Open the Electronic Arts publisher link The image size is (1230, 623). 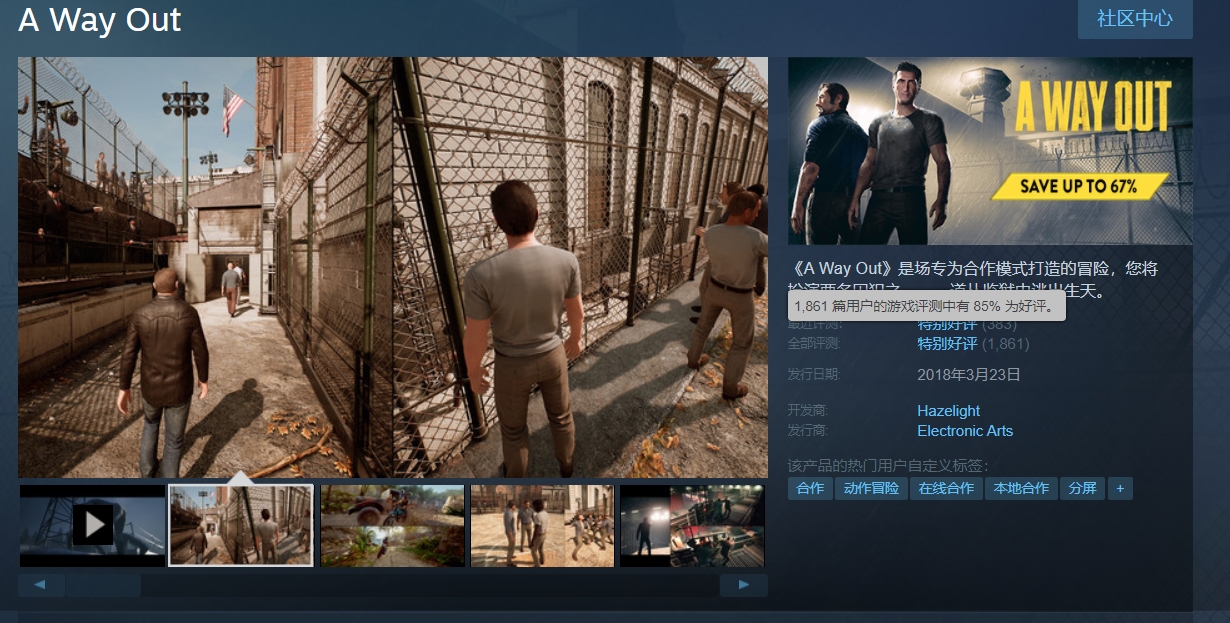pos(965,431)
